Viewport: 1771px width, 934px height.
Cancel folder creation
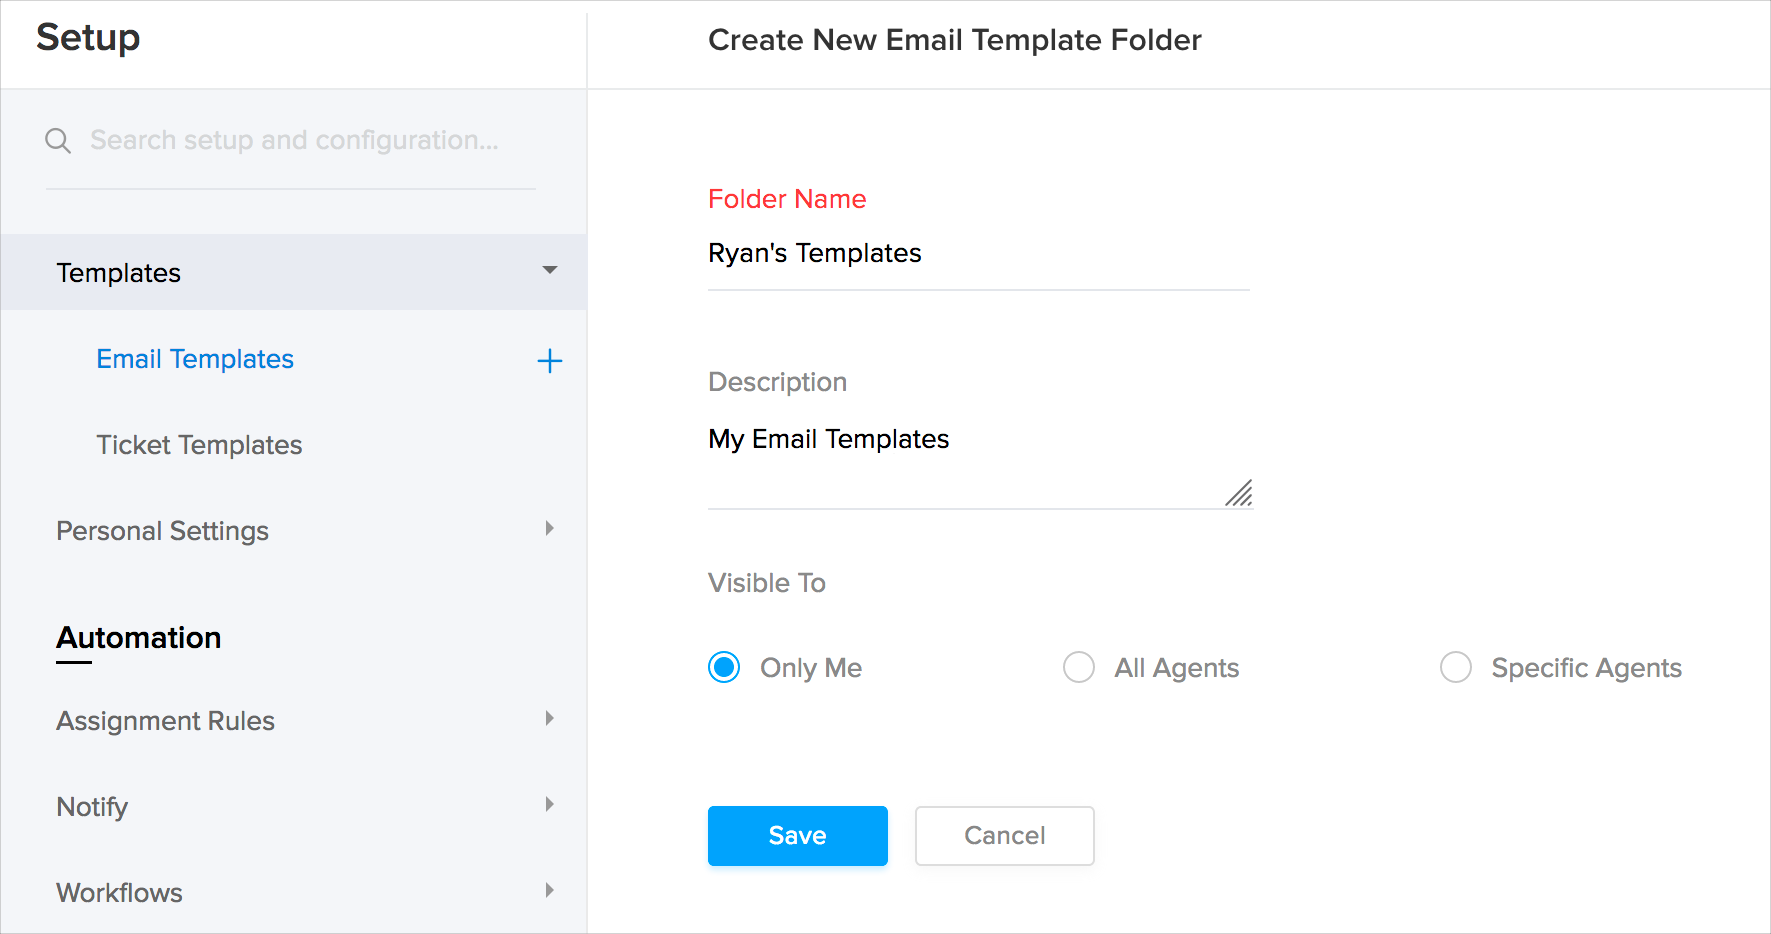(1004, 836)
